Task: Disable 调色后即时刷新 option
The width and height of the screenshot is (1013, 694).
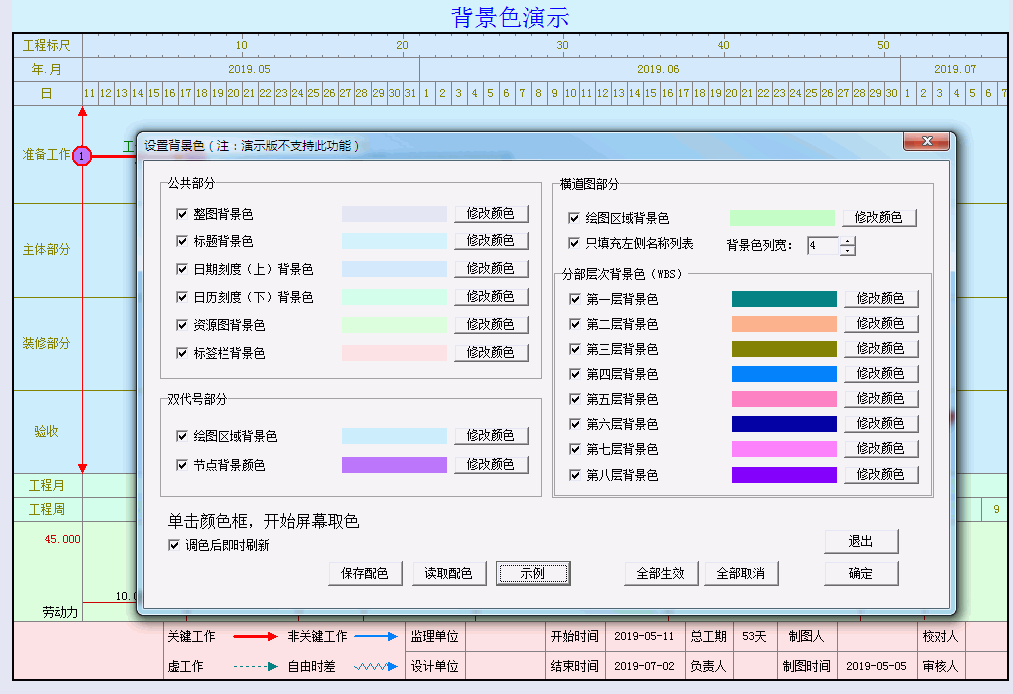Action: 173,545
